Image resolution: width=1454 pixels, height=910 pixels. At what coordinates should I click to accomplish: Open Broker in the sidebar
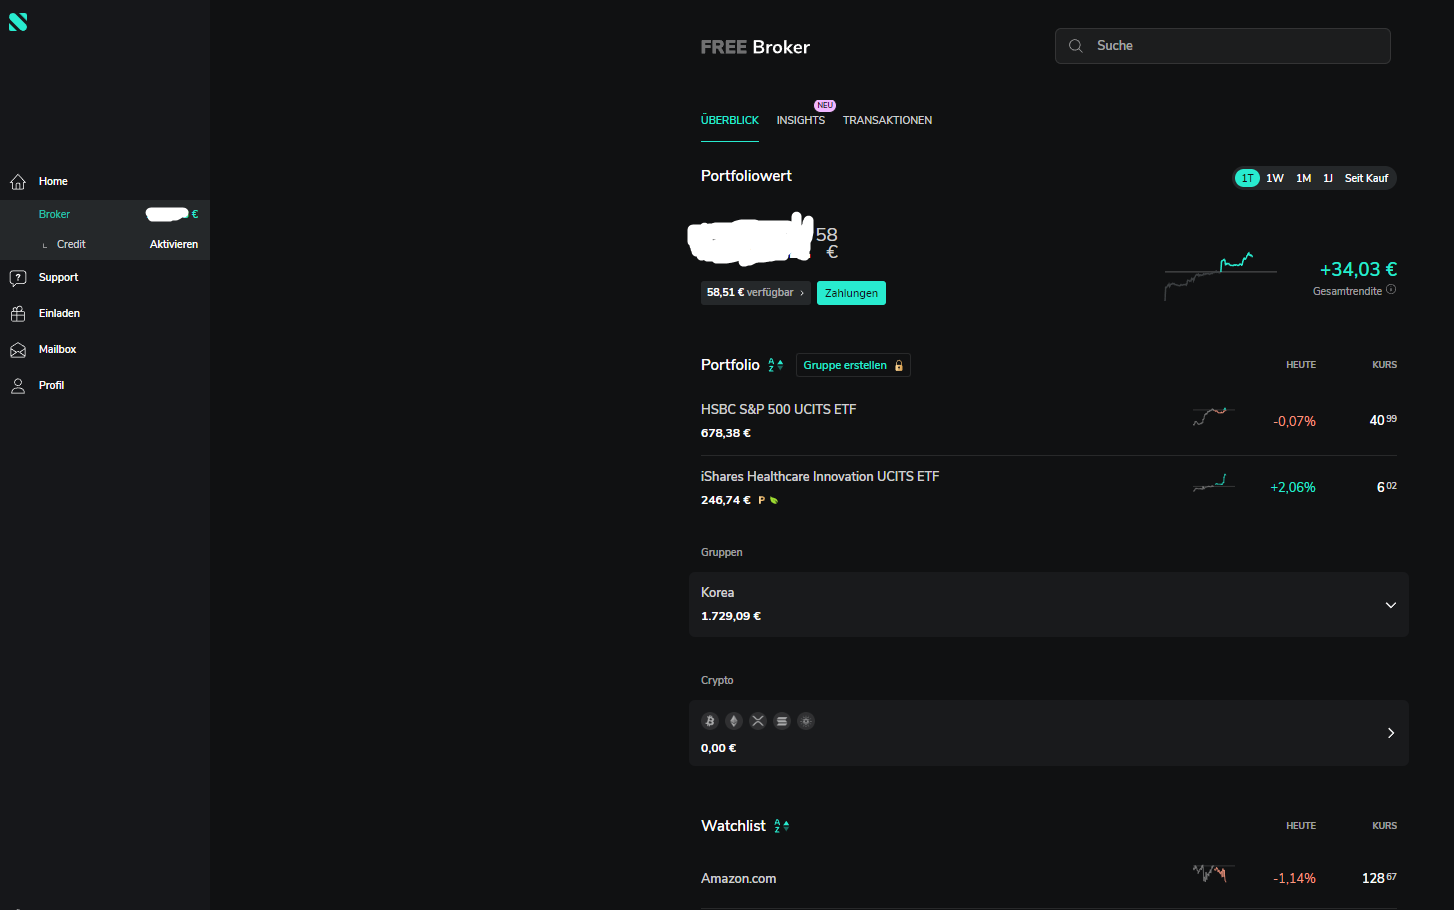click(105, 214)
